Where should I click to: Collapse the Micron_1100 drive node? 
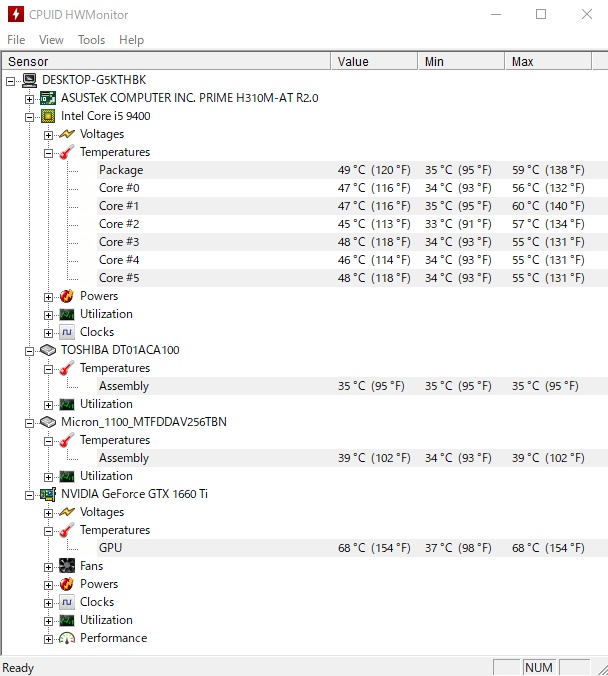[x=29, y=423]
